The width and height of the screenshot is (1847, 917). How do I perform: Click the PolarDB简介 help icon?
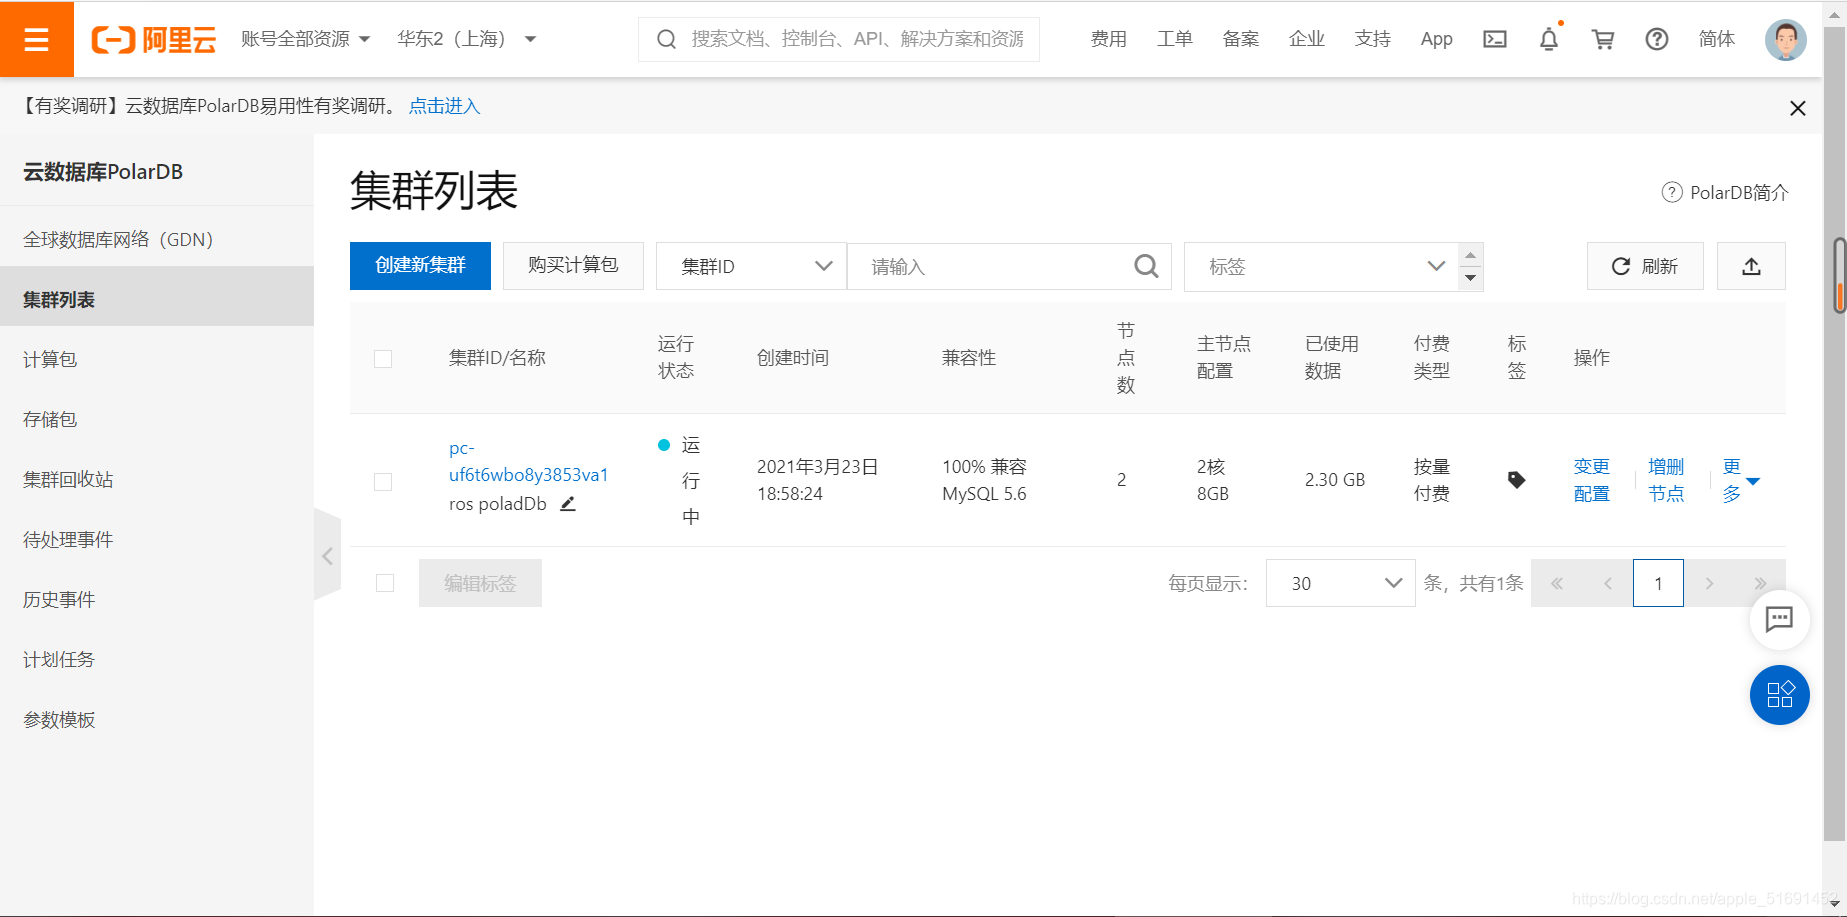click(x=1672, y=192)
